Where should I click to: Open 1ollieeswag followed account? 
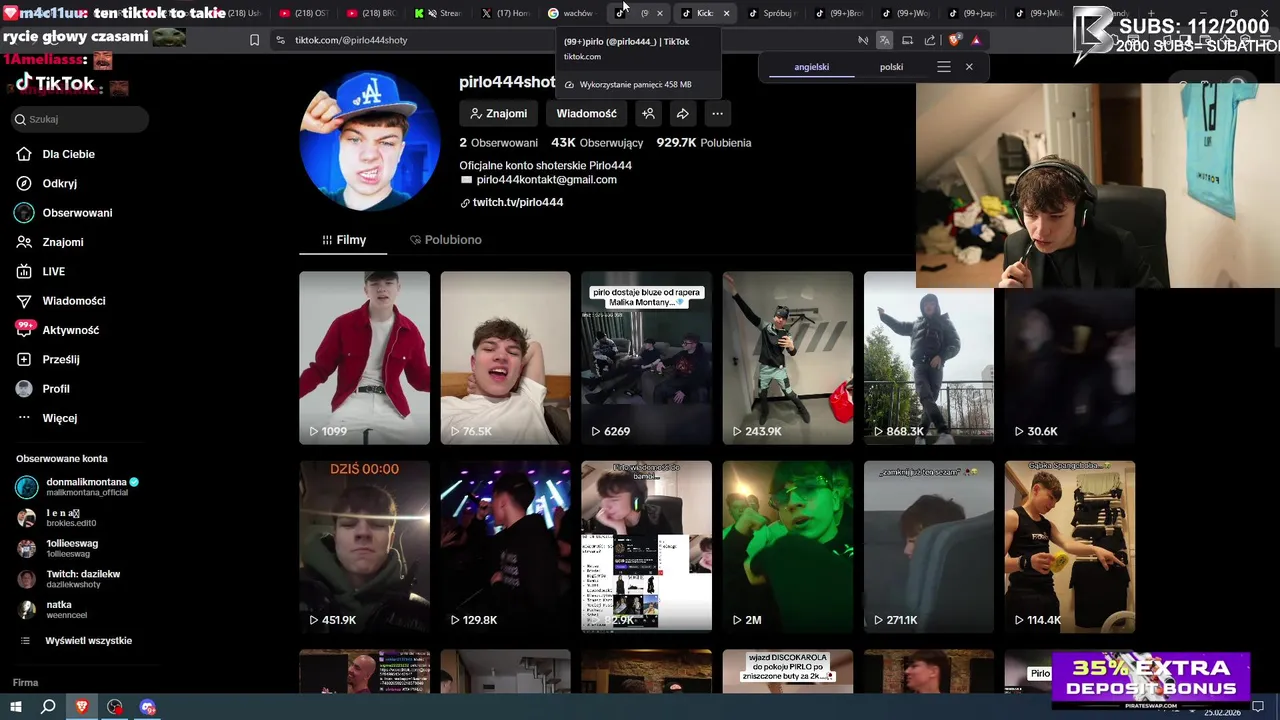(58, 548)
